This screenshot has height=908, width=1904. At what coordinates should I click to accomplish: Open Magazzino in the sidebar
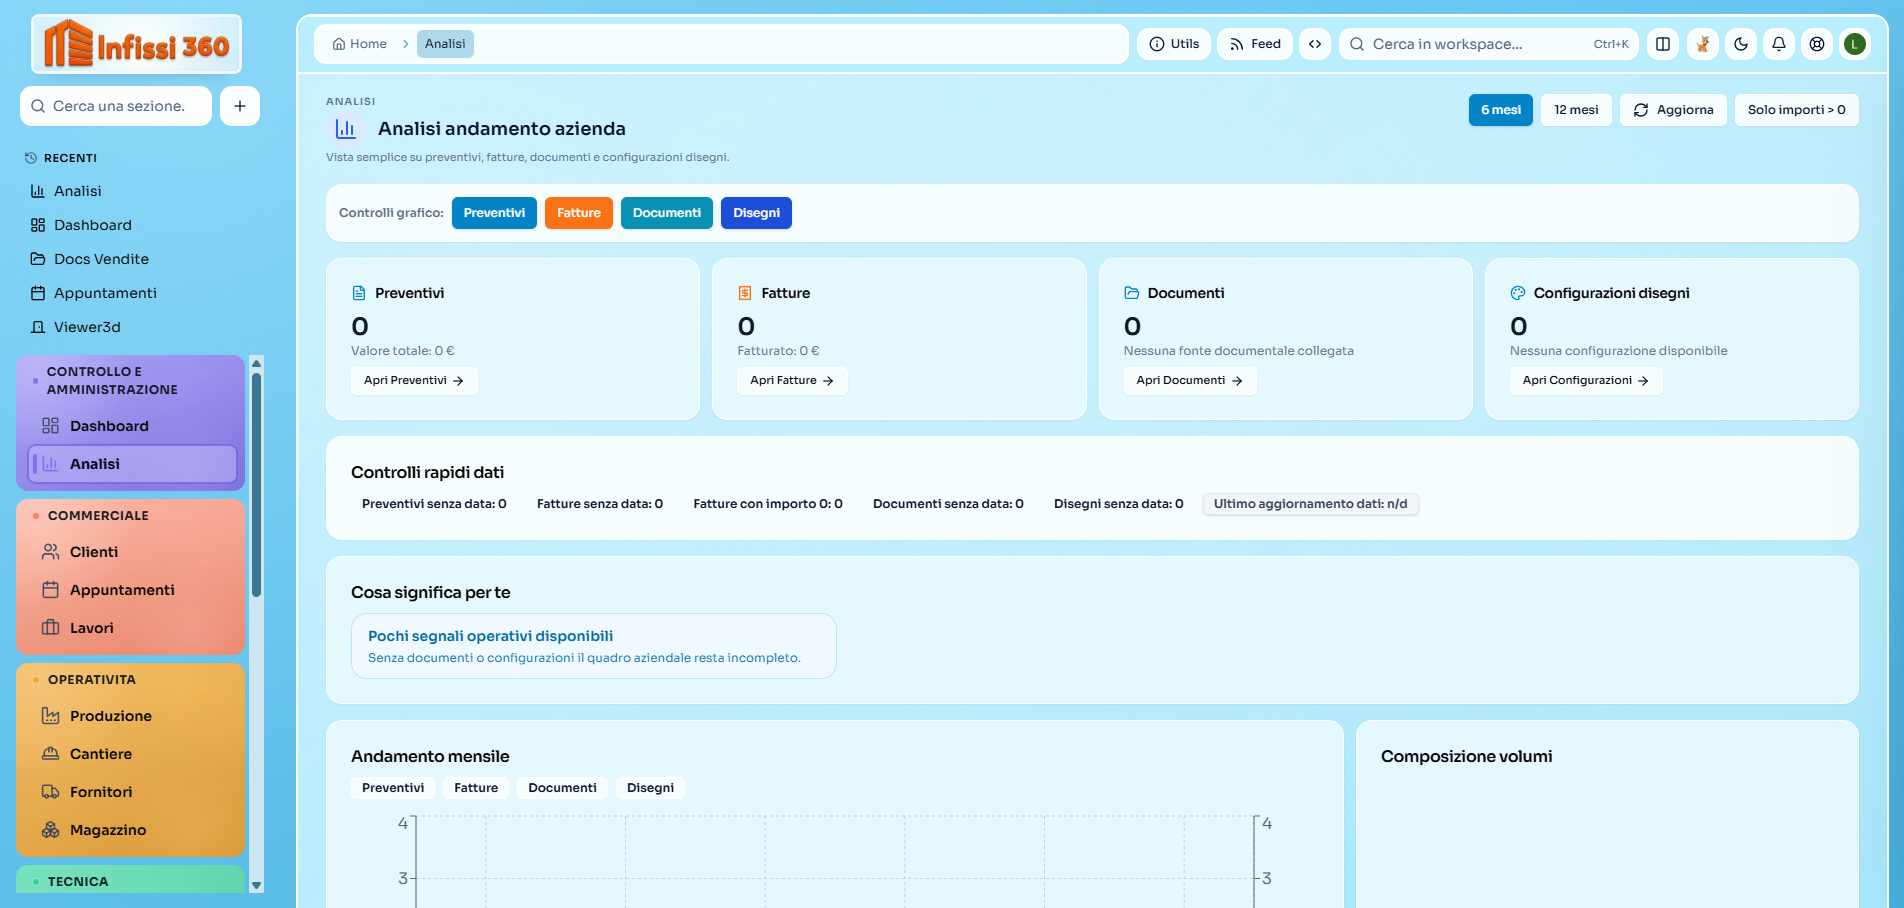(108, 830)
